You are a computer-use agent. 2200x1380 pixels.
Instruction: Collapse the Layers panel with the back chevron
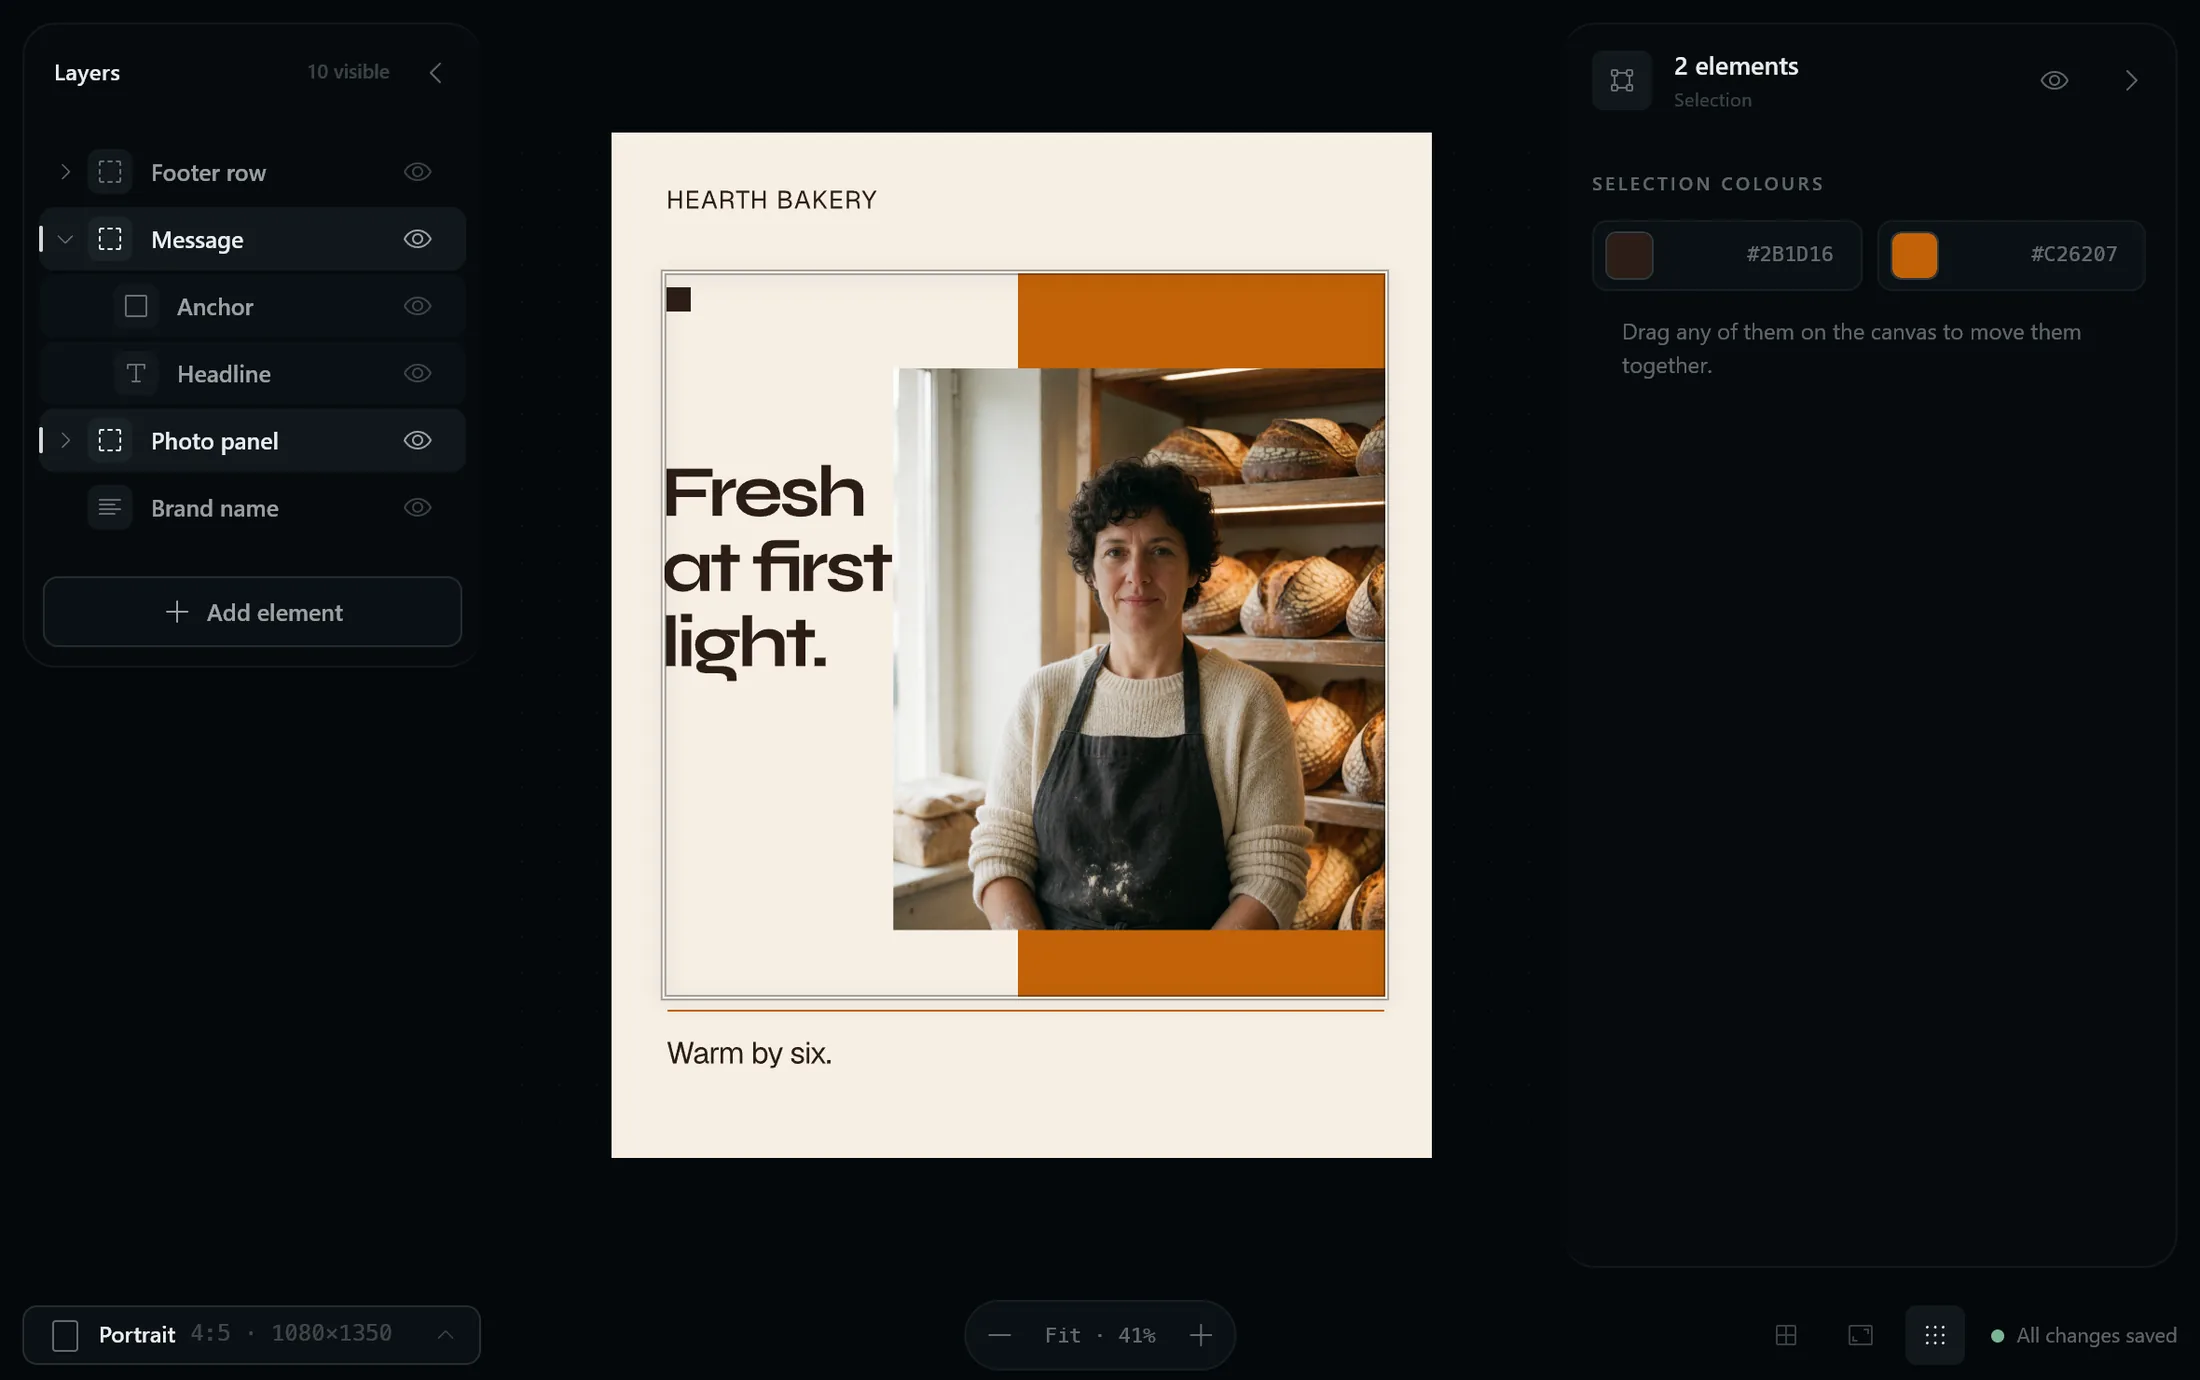coord(435,72)
